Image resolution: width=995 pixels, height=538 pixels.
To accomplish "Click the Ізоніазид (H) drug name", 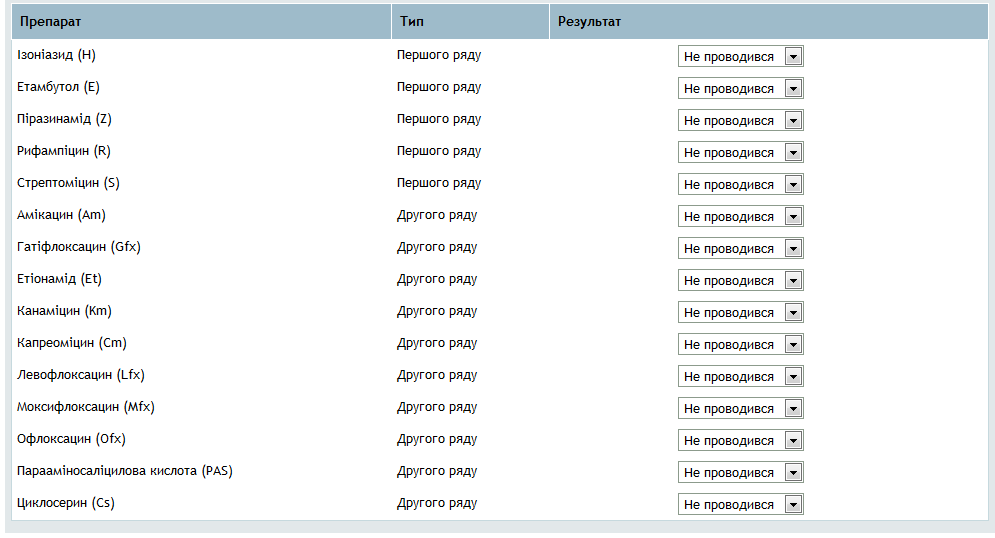I will [x=56, y=55].
